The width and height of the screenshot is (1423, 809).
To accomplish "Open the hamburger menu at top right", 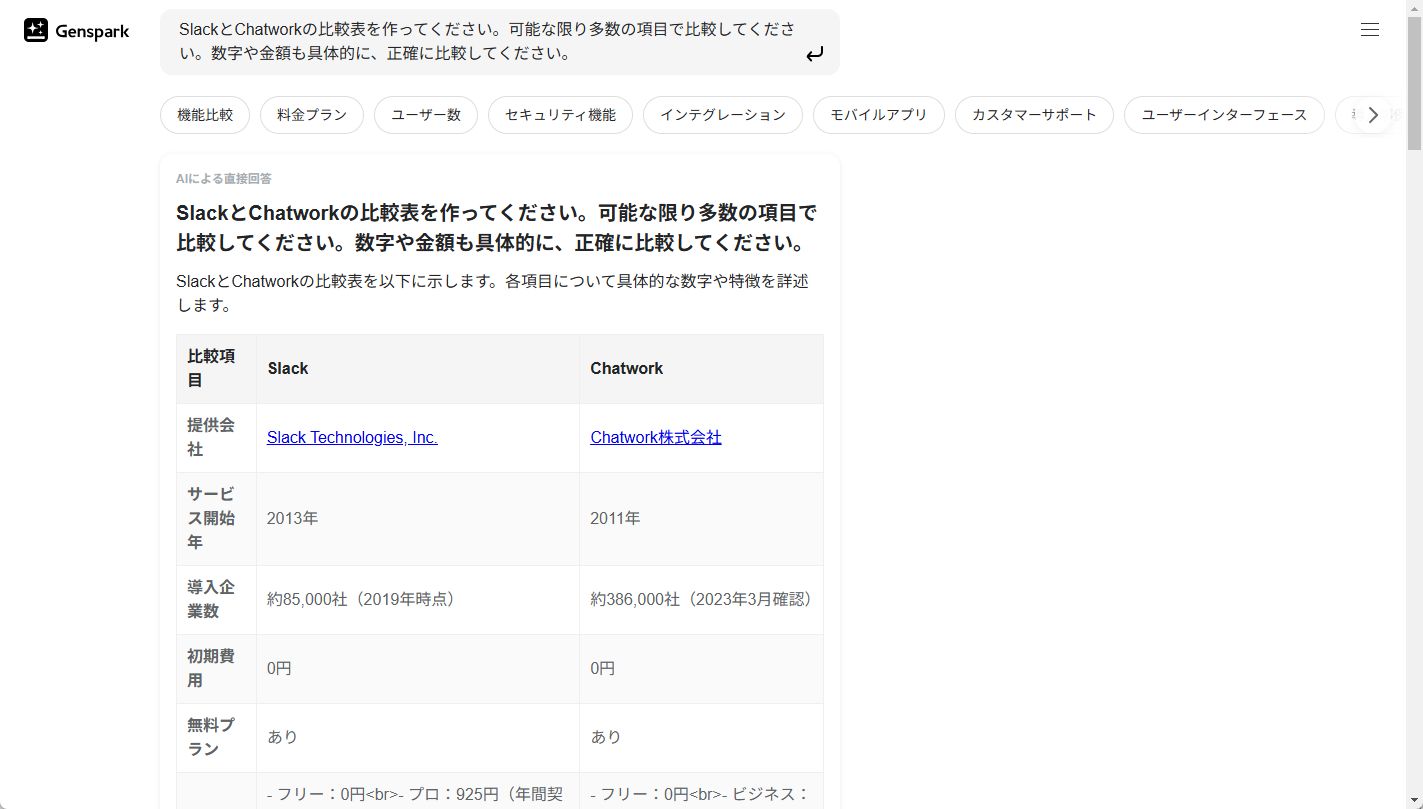I will pyautogui.click(x=1369, y=29).
